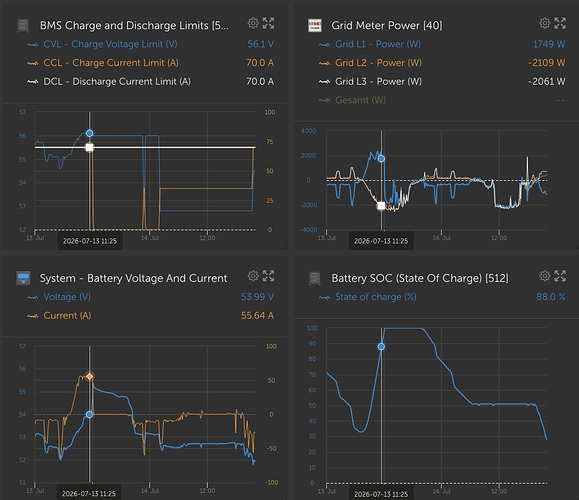The width and height of the screenshot is (579, 500).
Task: Click timestamp tooltip under battery voltage chart
Action: [x=89, y=493]
